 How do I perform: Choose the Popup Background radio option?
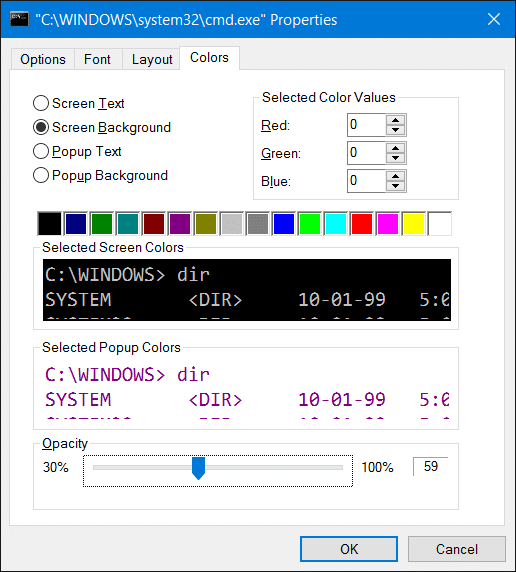100,175
